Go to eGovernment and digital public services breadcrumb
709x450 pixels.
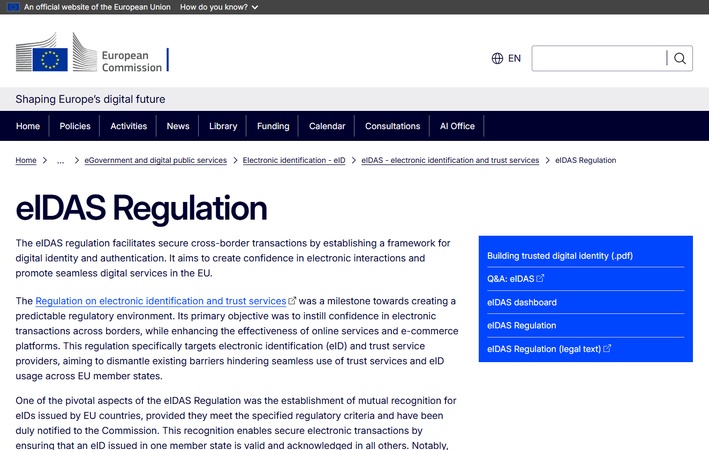(156, 160)
